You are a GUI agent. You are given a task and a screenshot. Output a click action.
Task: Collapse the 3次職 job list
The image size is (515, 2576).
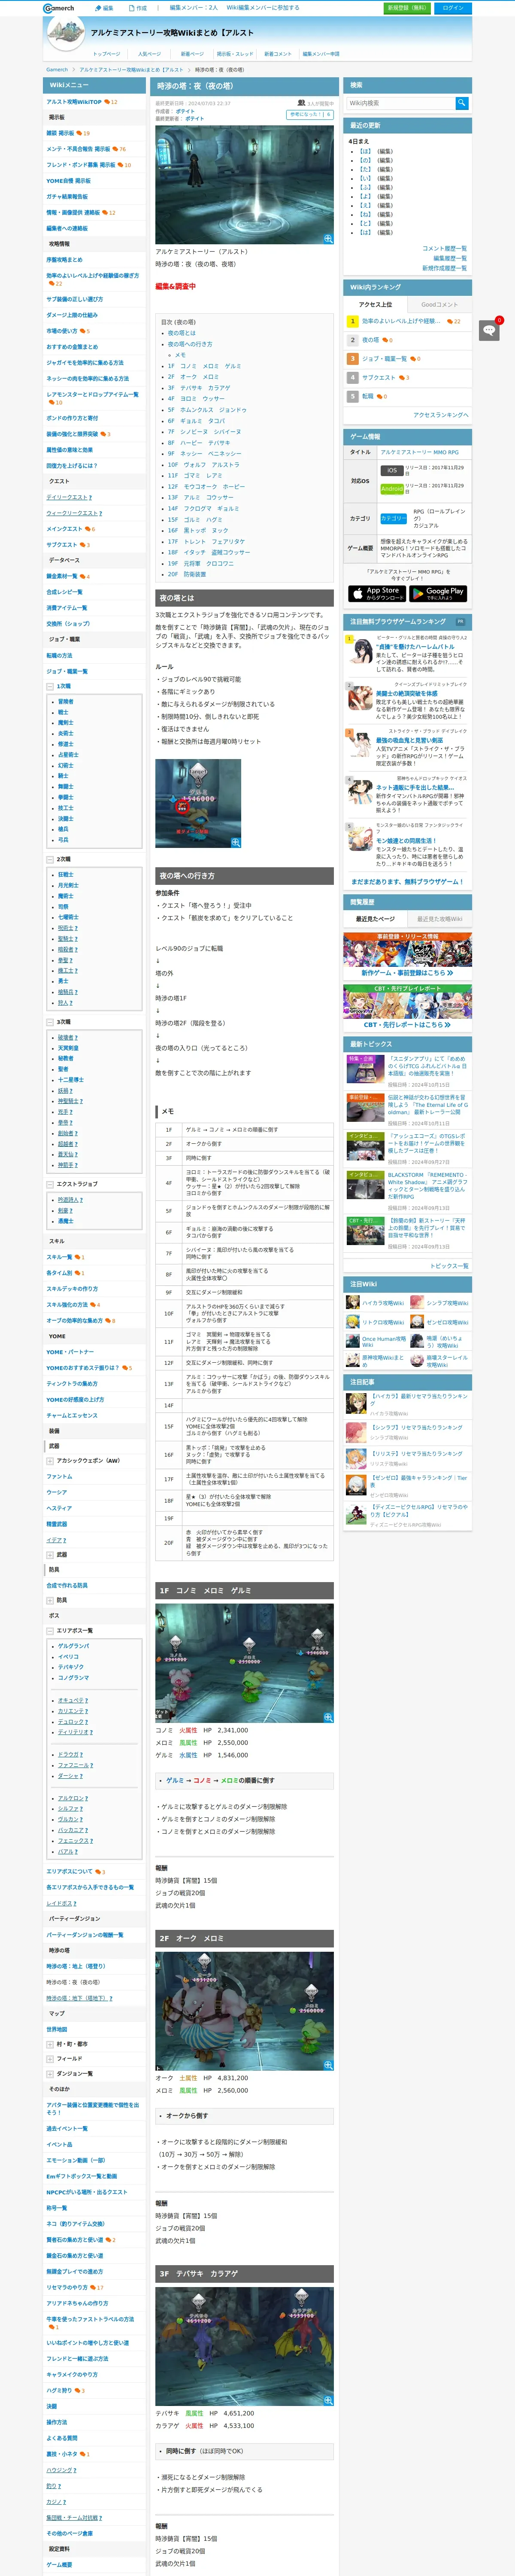click(x=50, y=1022)
